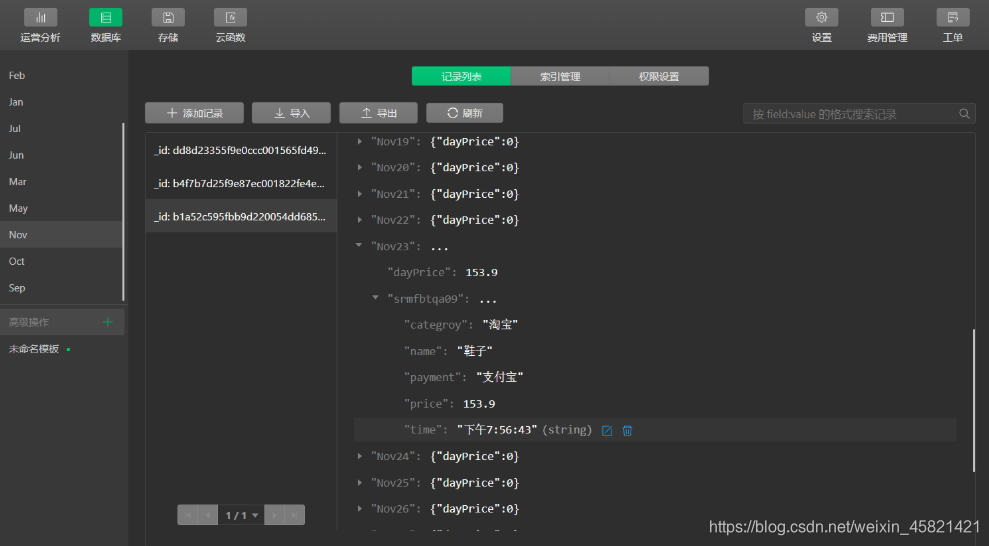The image size is (989, 546).
Task: Open the 存储 storage icon
Action: click(x=168, y=18)
